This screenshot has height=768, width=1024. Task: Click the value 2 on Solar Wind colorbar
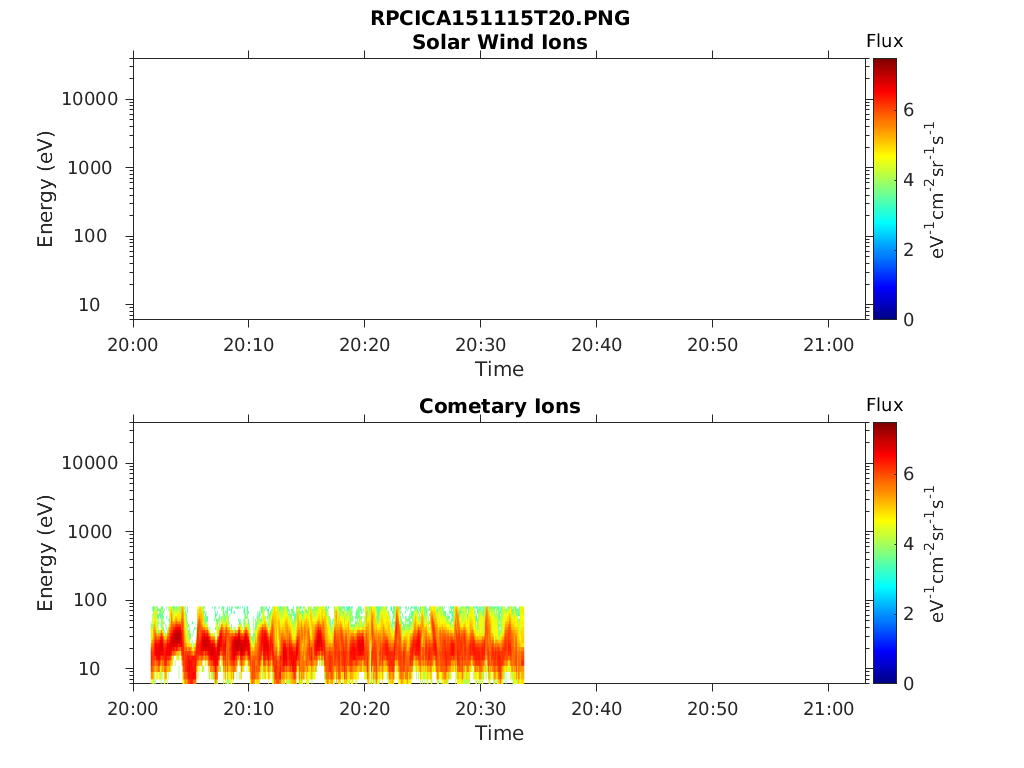point(908,249)
